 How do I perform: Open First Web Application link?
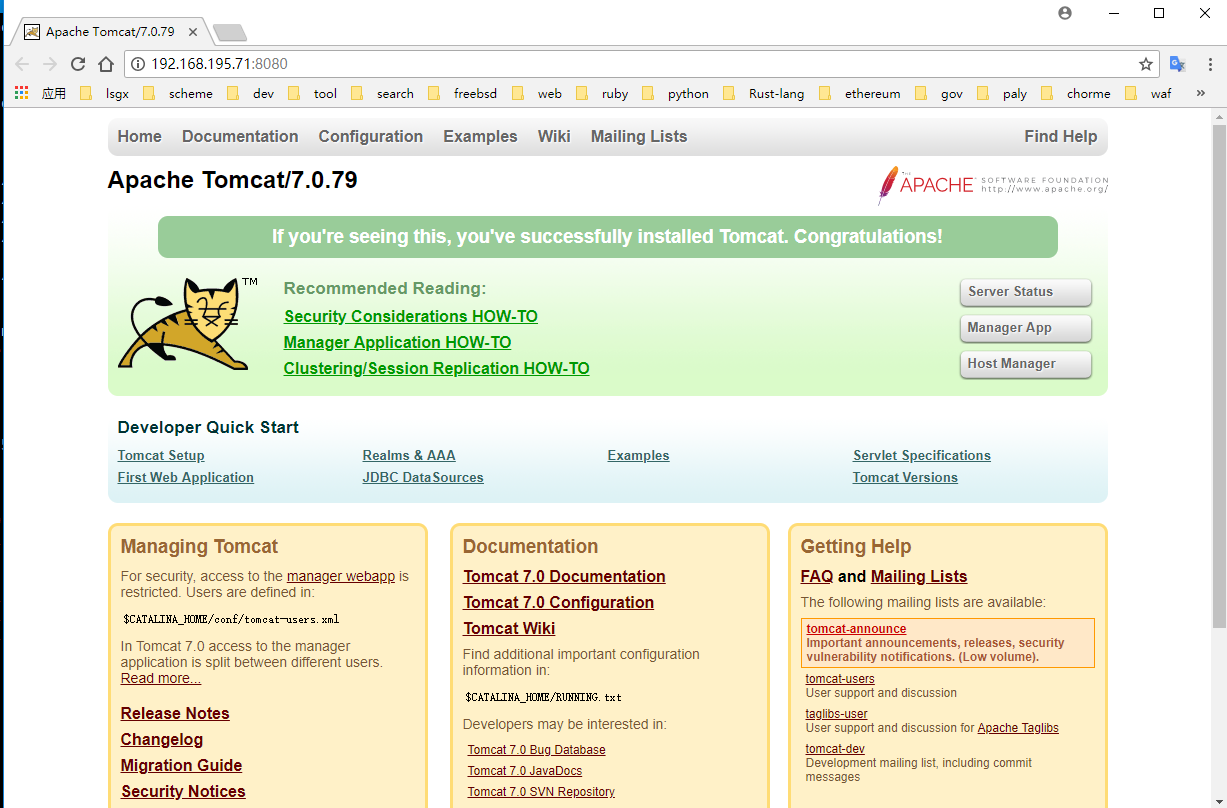tap(185, 478)
